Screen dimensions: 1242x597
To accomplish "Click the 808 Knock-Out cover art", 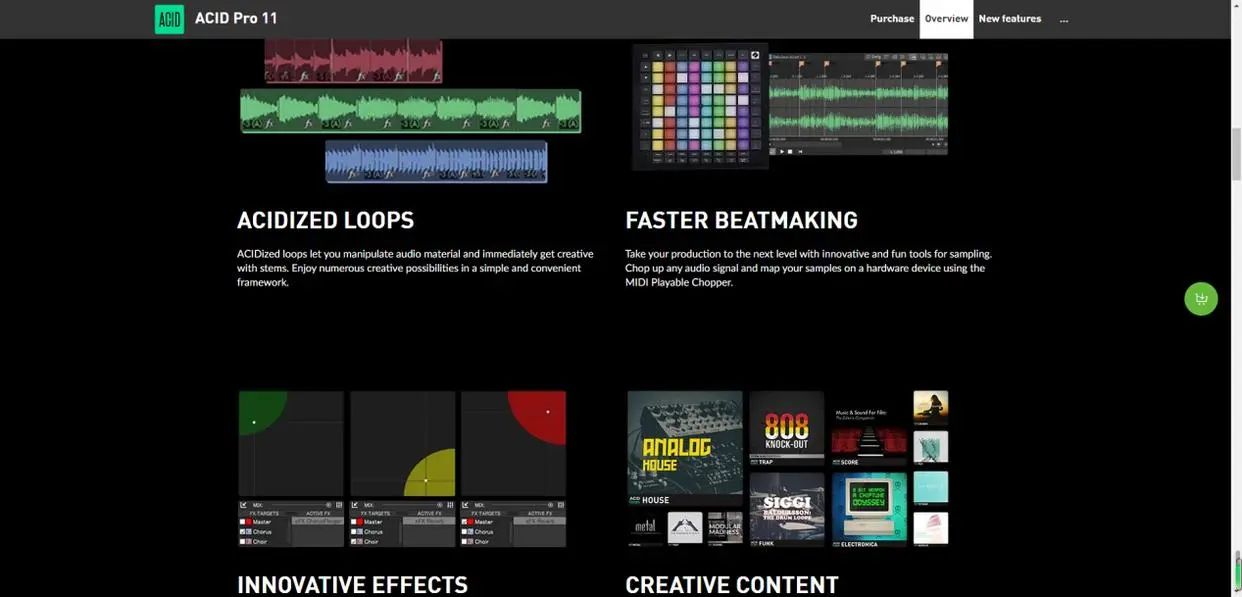I will point(787,429).
